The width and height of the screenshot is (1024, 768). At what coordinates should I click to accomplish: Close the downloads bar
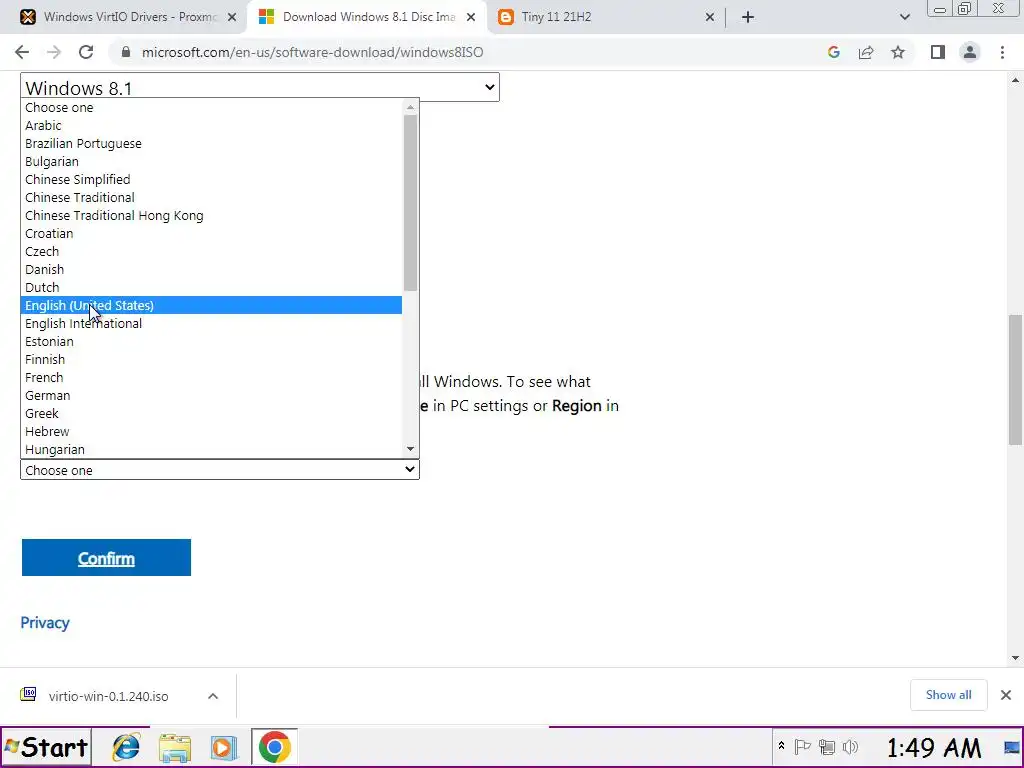(x=1006, y=695)
